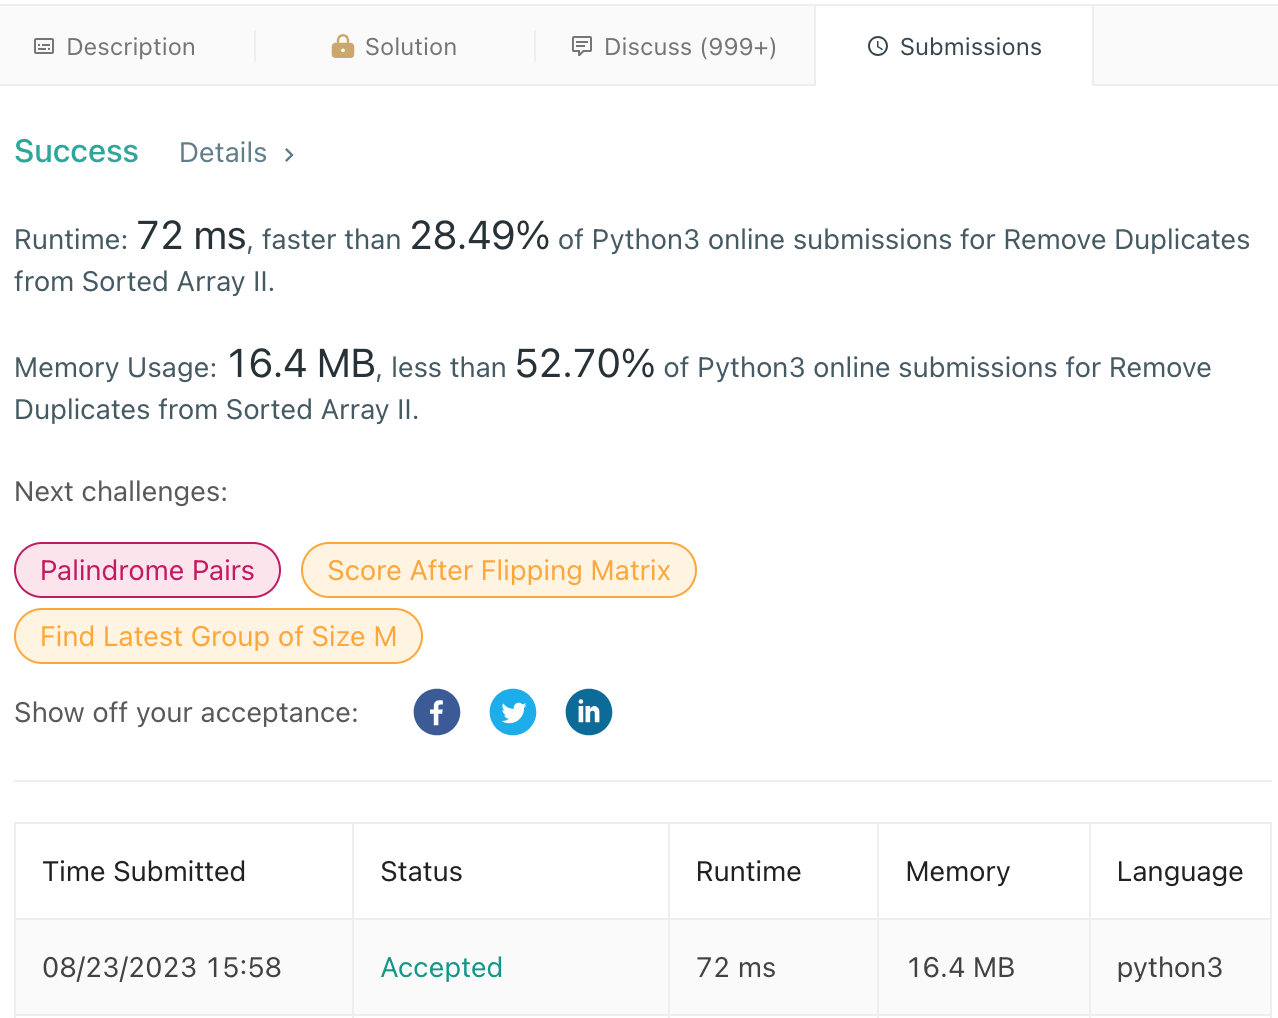Click the Discuss speech bubble icon
This screenshot has width=1278, height=1018.
(581, 46)
